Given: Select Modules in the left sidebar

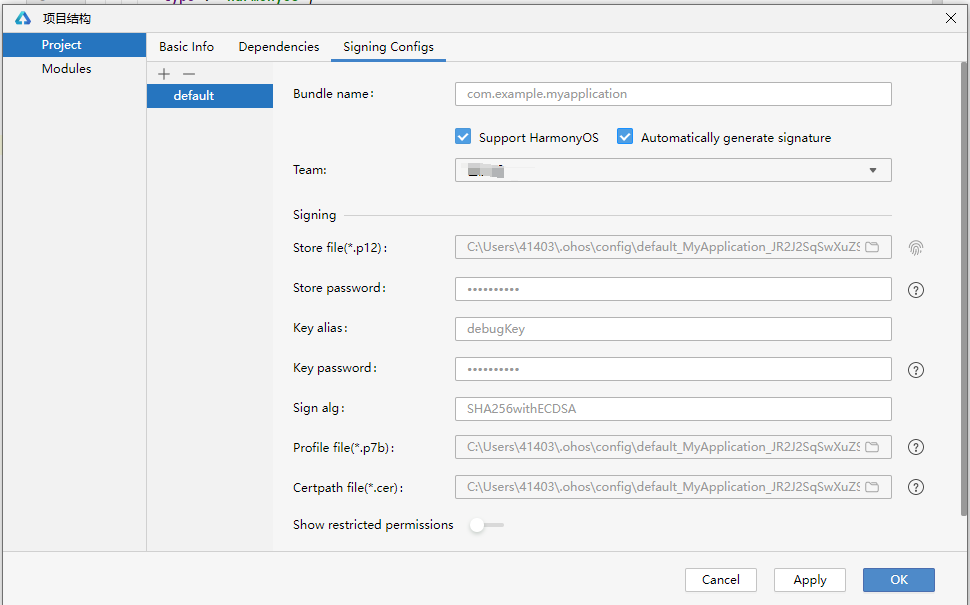Looking at the screenshot, I should click(x=66, y=69).
